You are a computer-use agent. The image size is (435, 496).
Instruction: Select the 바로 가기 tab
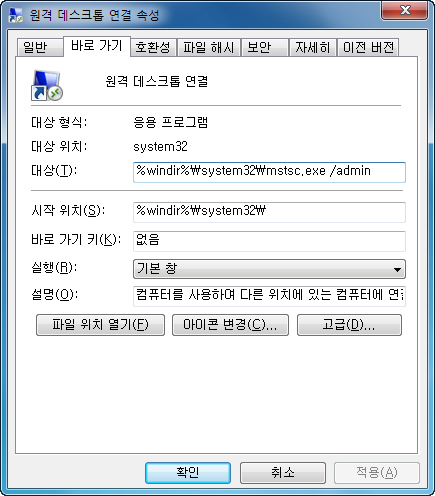pyautogui.click(x=97, y=46)
